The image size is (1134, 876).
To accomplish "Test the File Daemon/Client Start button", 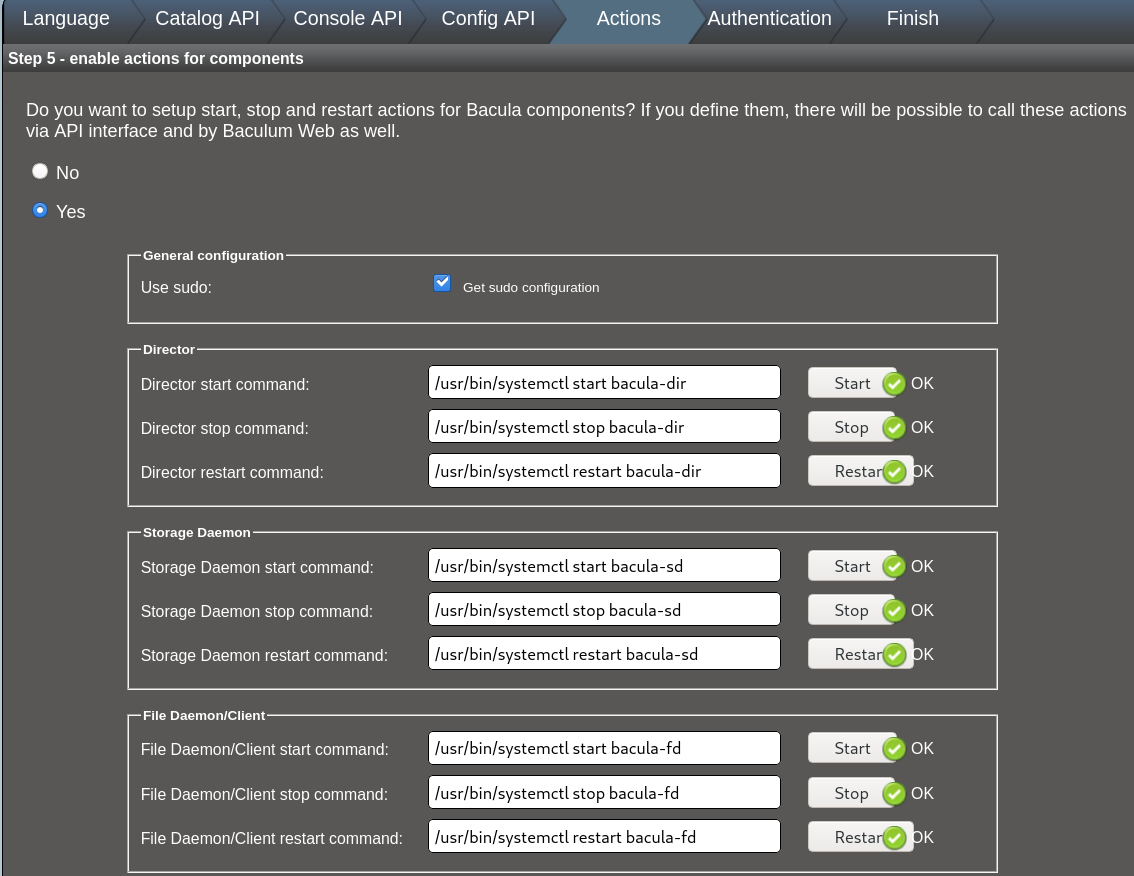I will (852, 749).
